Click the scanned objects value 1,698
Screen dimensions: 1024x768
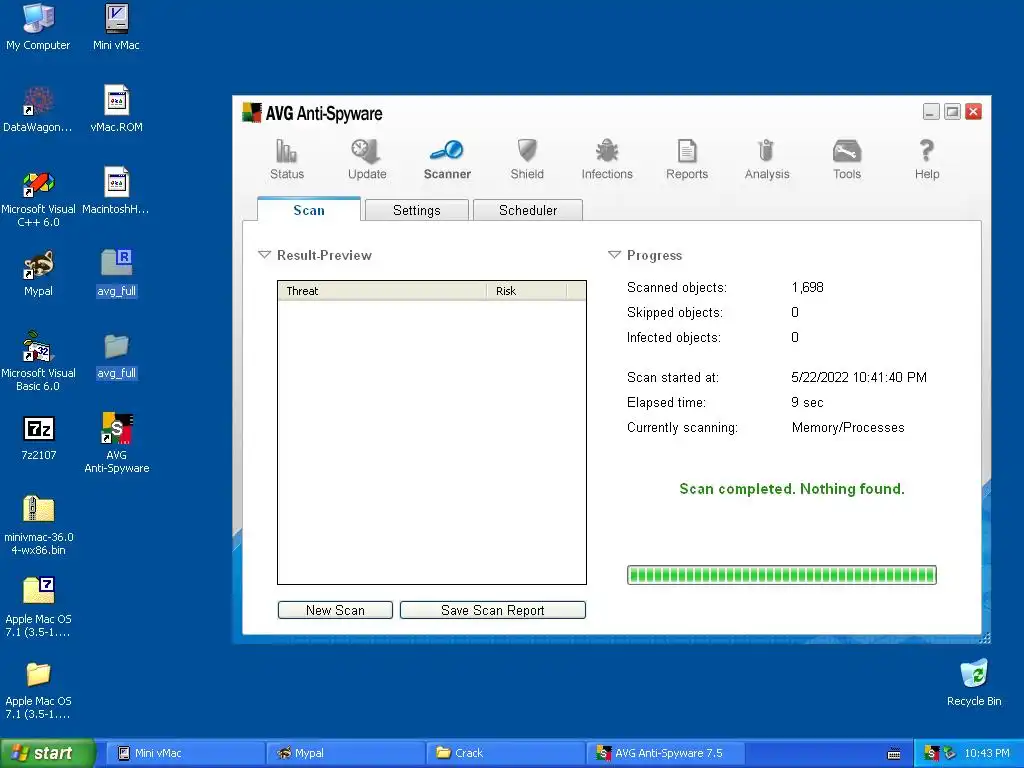pyautogui.click(x=807, y=287)
